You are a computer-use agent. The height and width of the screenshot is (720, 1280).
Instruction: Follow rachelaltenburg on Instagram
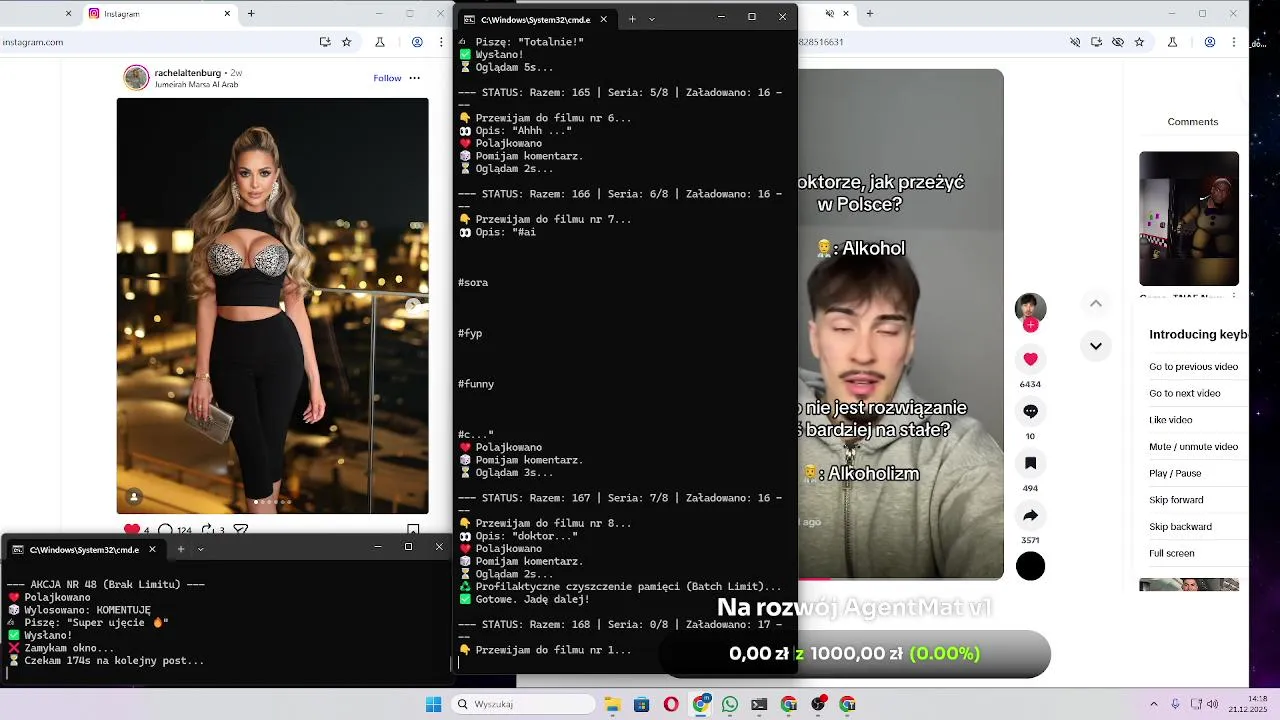pos(387,78)
